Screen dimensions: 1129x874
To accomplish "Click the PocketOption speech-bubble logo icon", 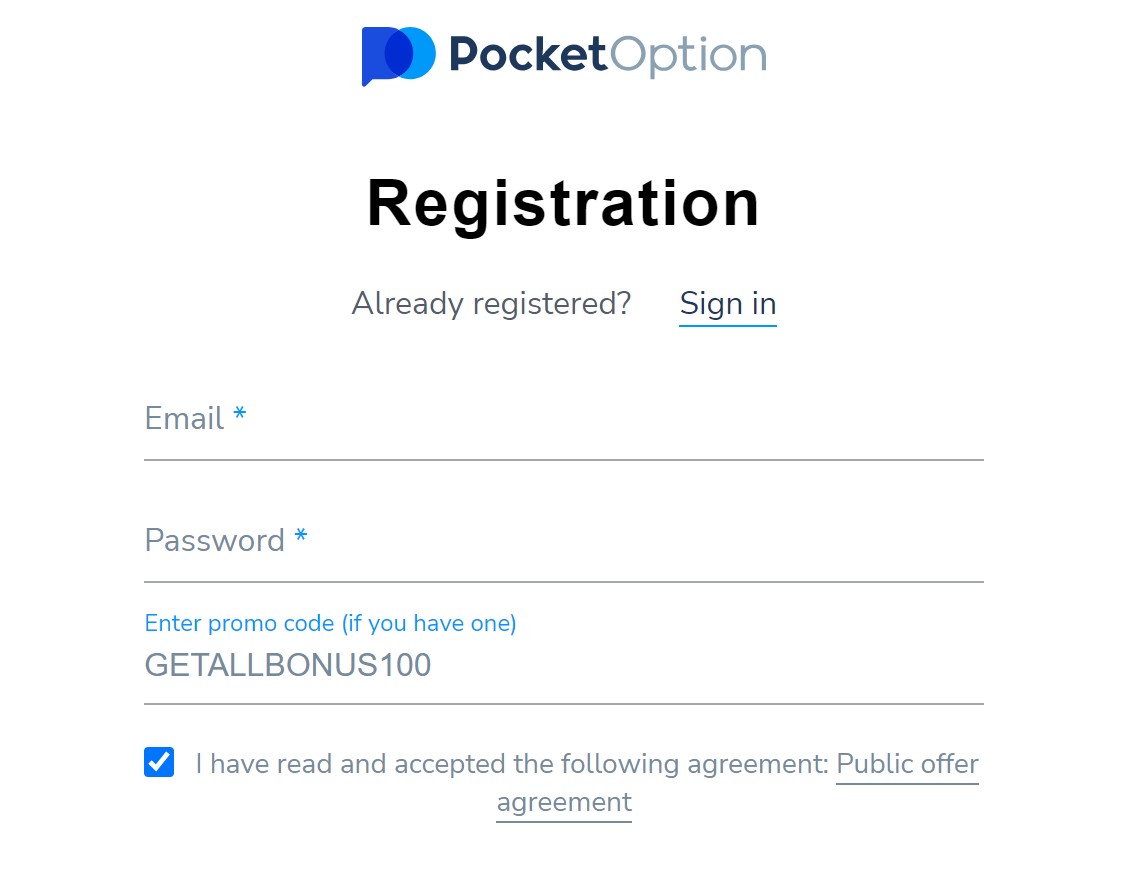I will [396, 57].
